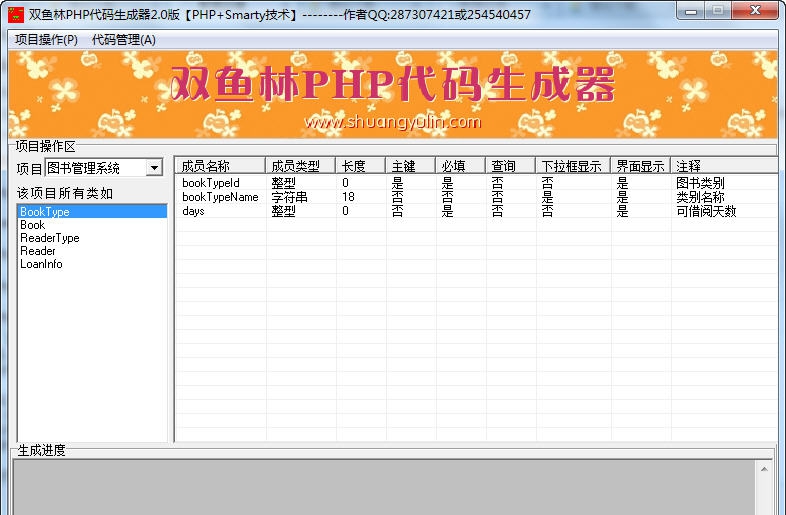Screen dimensions: 786x515
Task: Click the 类别名称 comment cell
Action: coord(700,197)
